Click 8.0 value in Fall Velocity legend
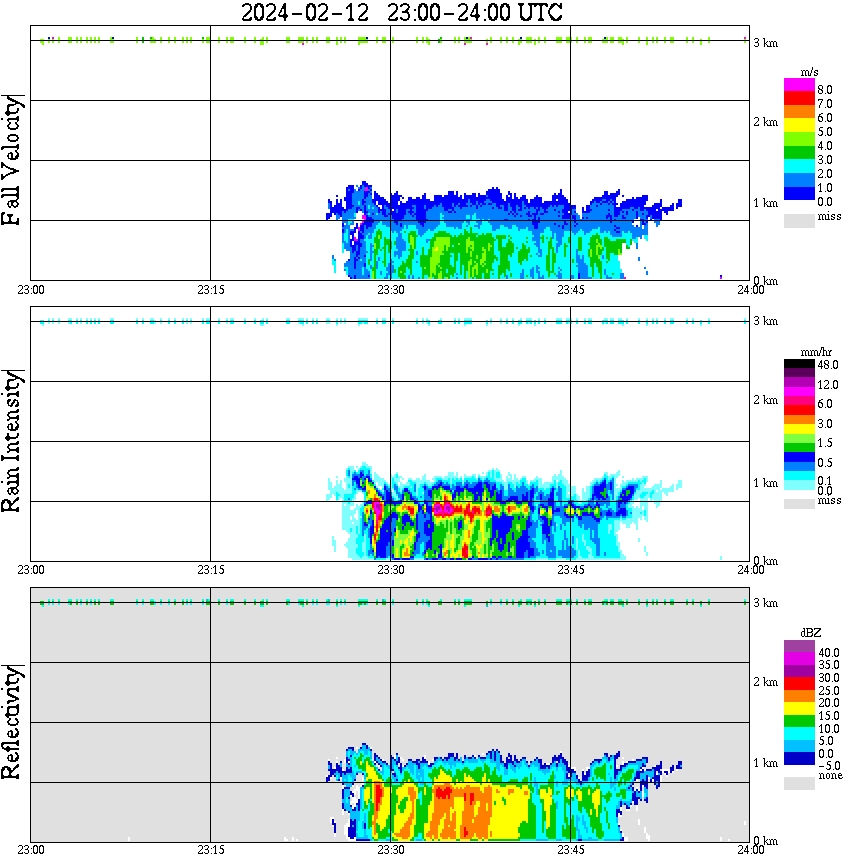The width and height of the screenshot is (850, 868). click(825, 90)
